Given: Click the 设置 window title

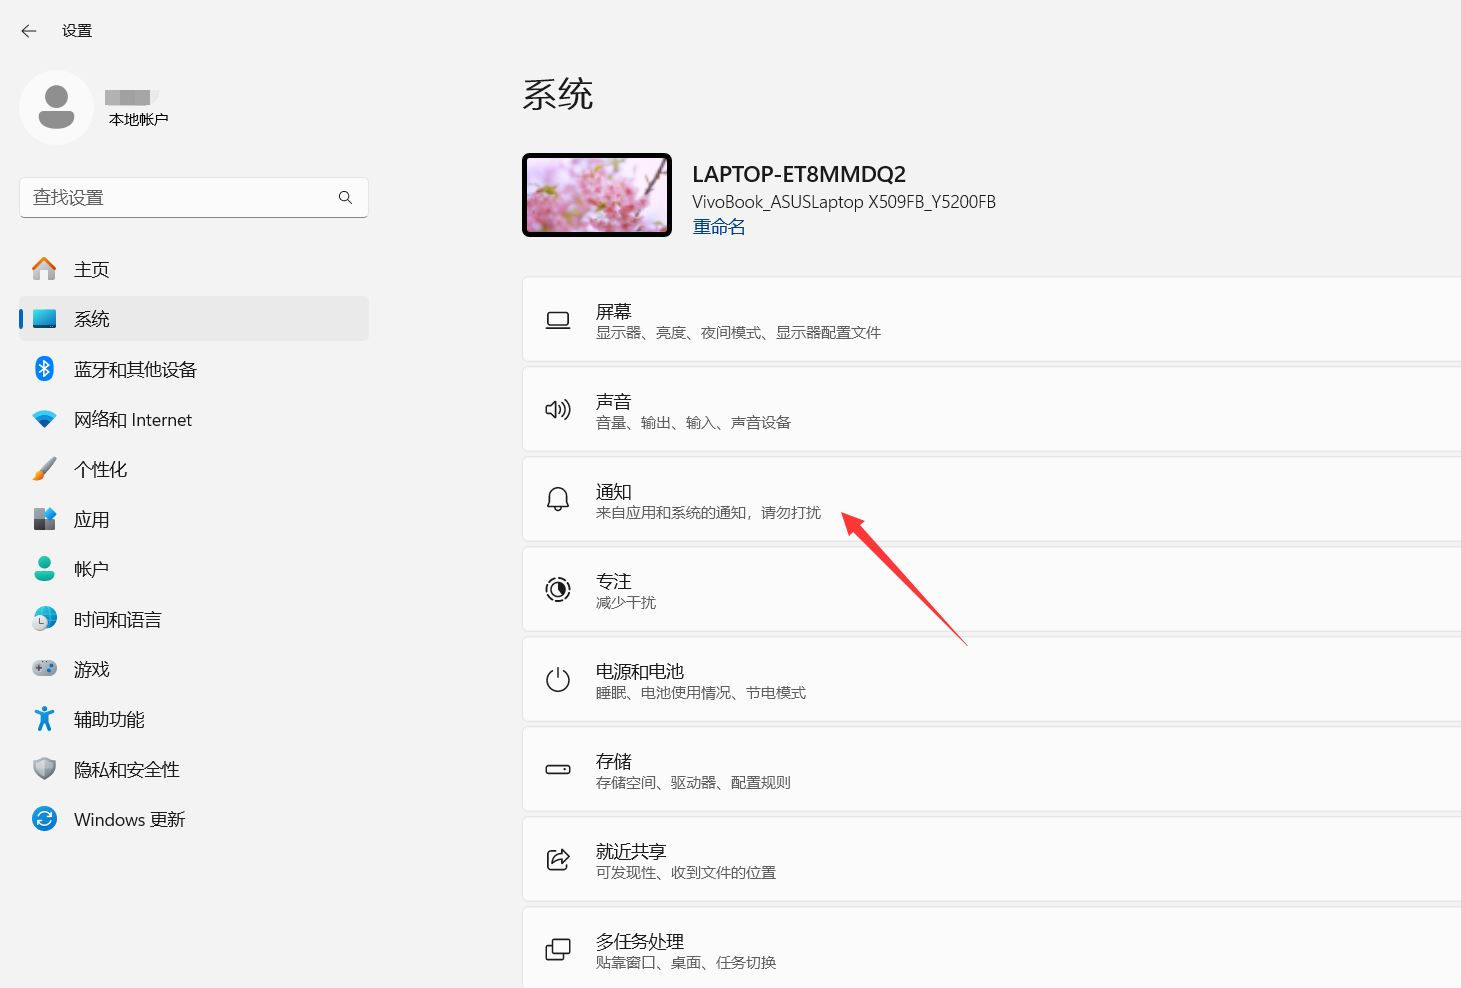Looking at the screenshot, I should coord(77,31).
